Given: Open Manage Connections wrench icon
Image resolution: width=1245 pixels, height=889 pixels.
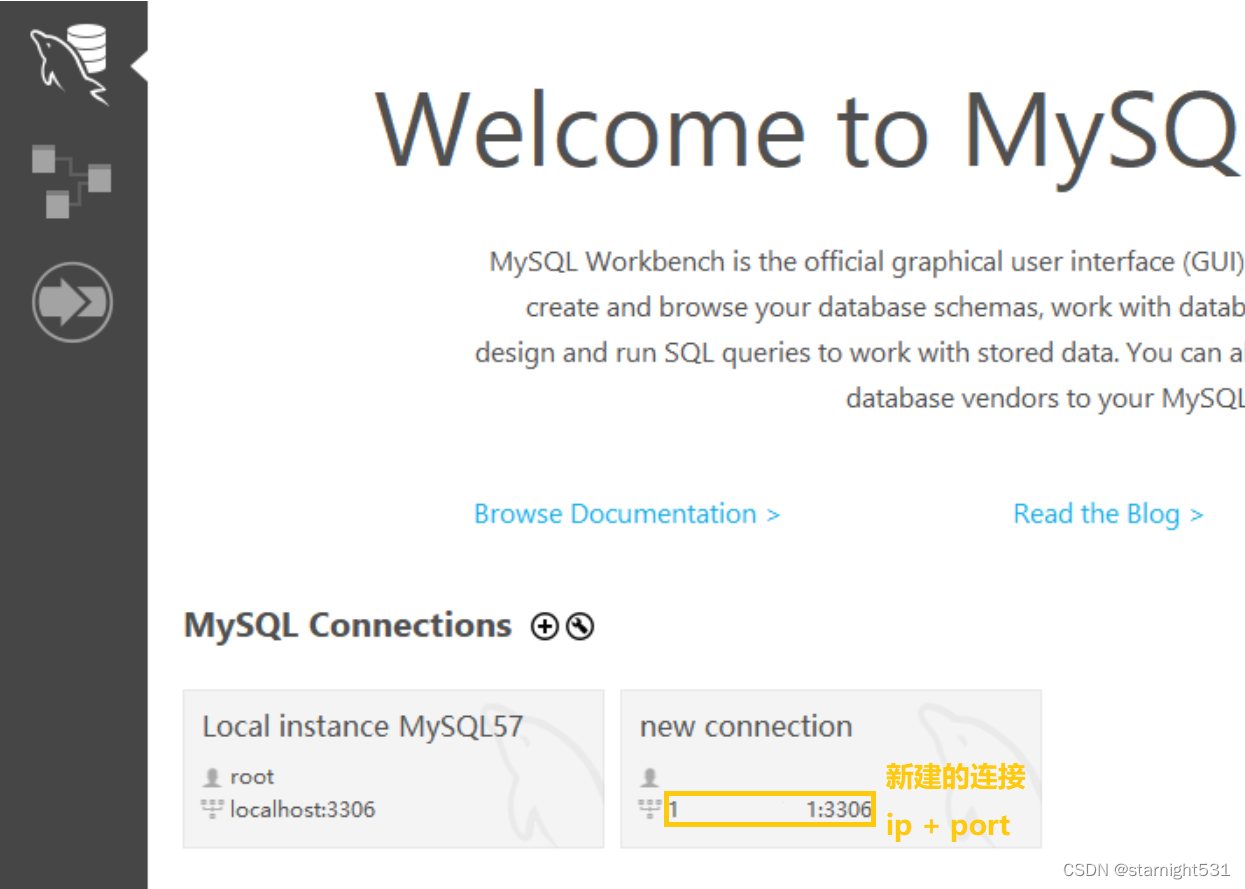Looking at the screenshot, I should (580, 627).
